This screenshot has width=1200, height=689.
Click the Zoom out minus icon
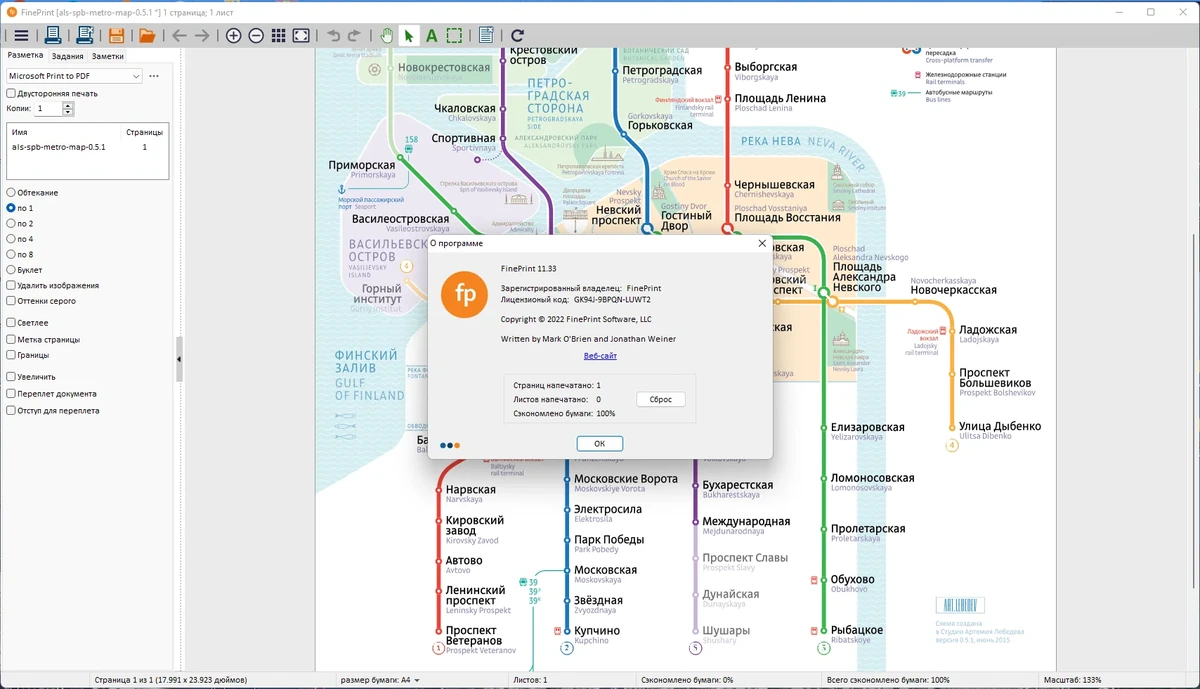[x=256, y=36]
